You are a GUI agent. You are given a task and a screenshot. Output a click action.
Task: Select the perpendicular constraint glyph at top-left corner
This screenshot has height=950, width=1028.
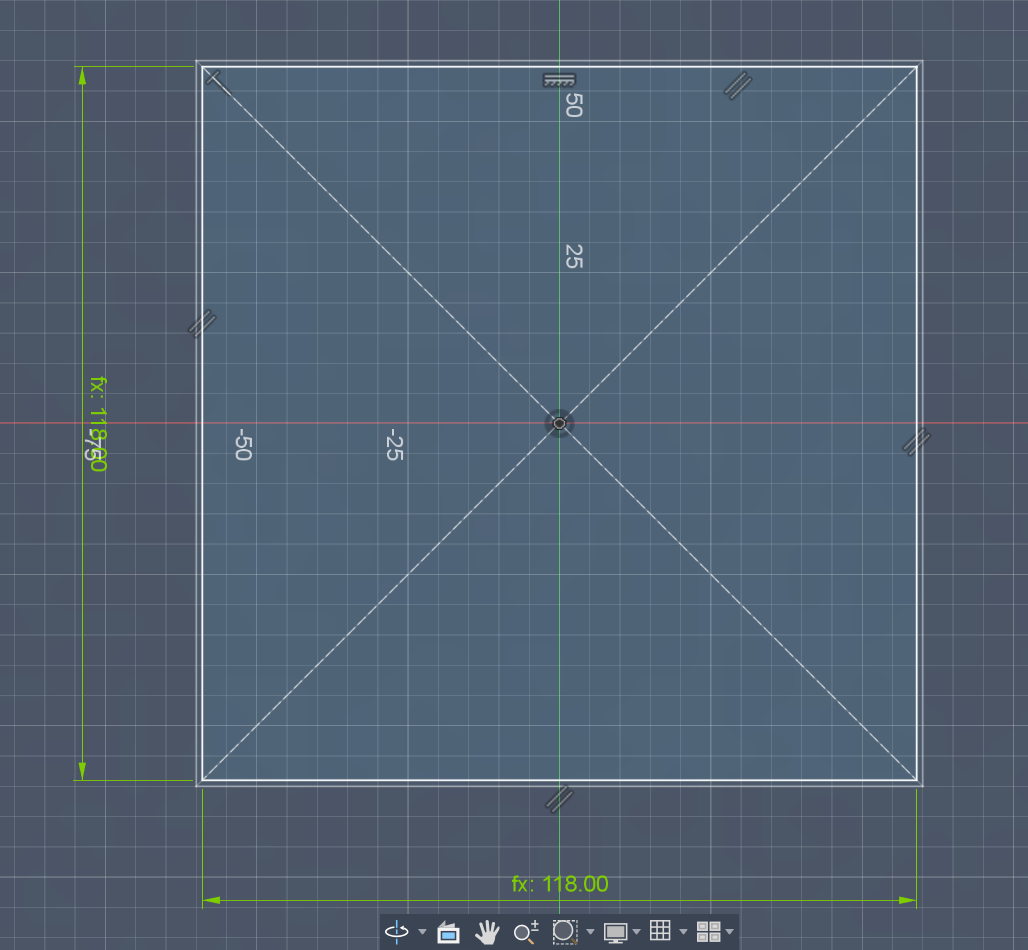(x=218, y=83)
